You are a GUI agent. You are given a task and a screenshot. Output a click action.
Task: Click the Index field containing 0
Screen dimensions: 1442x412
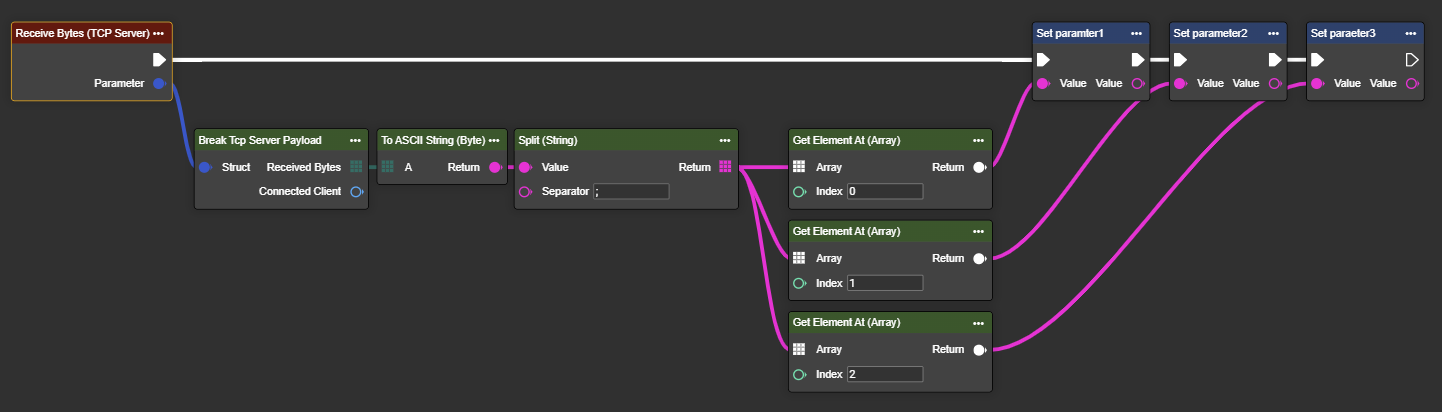tap(884, 191)
